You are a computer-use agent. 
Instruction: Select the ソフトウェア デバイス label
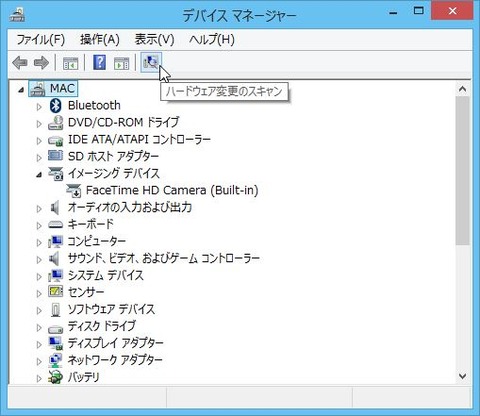pos(111,309)
